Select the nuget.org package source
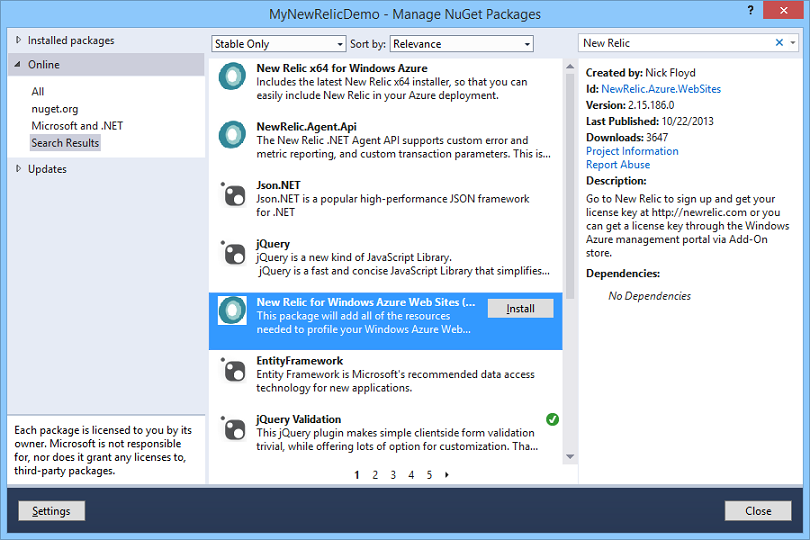 55,109
